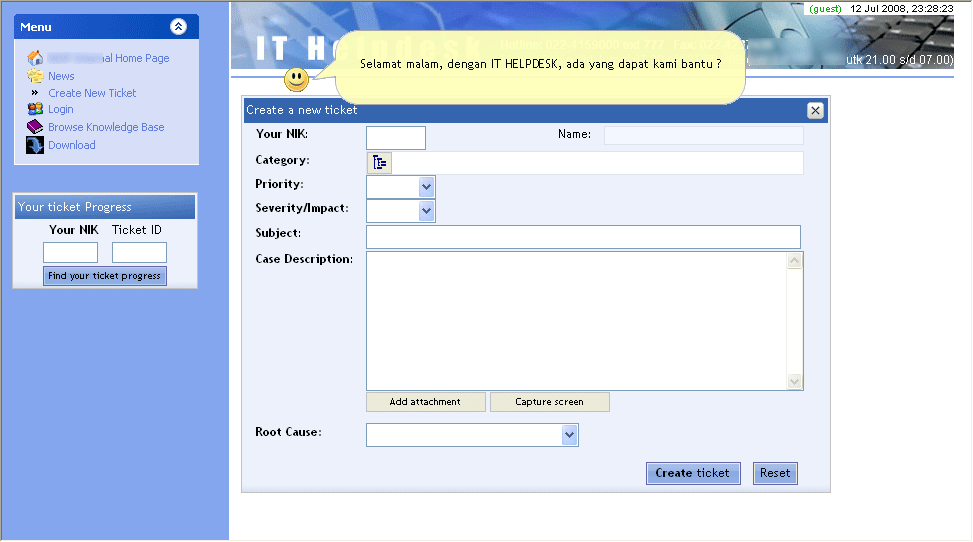Collapse the Menu panel with chevron

point(178,27)
